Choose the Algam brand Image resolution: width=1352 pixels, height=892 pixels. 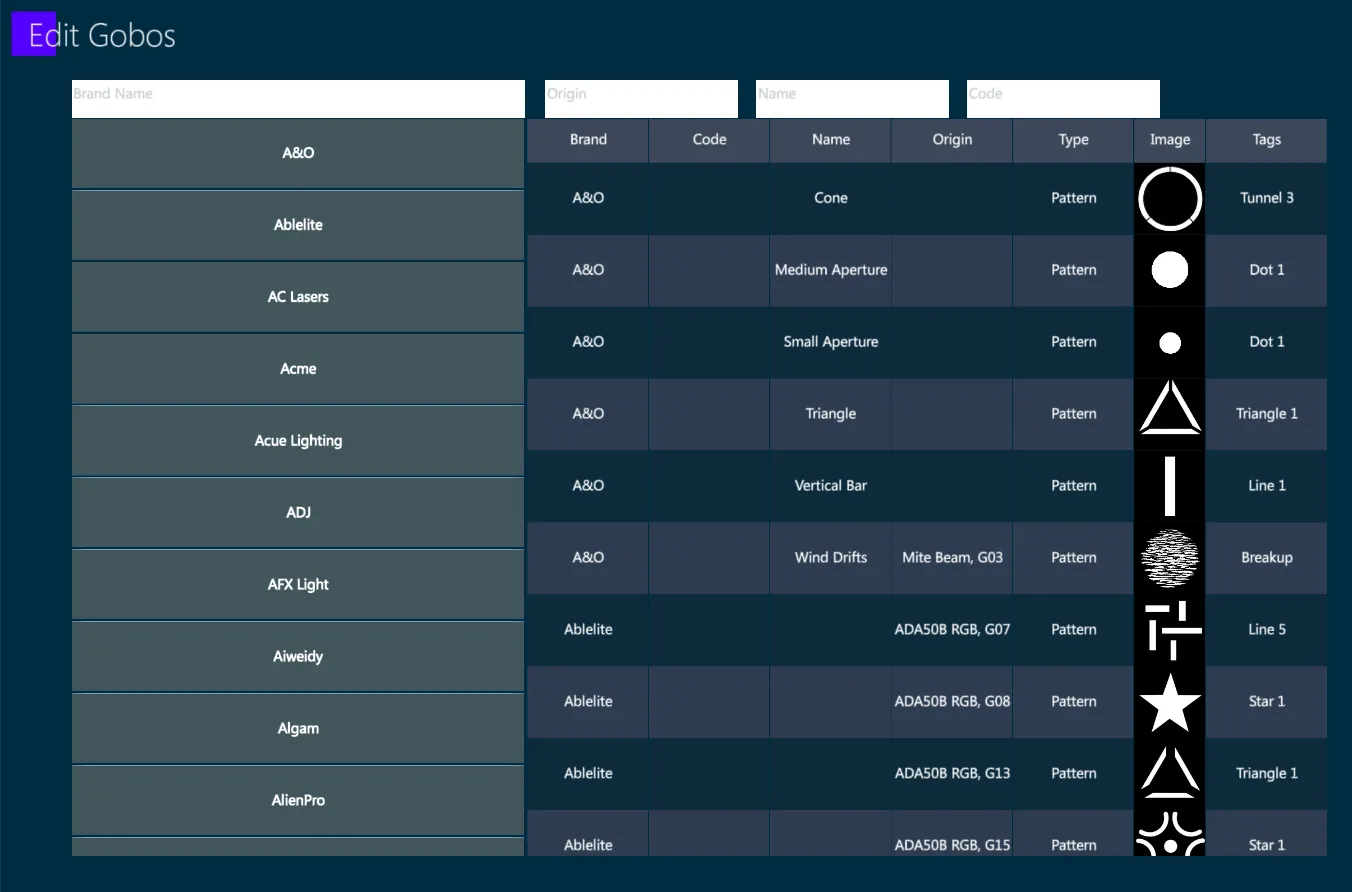tap(298, 730)
